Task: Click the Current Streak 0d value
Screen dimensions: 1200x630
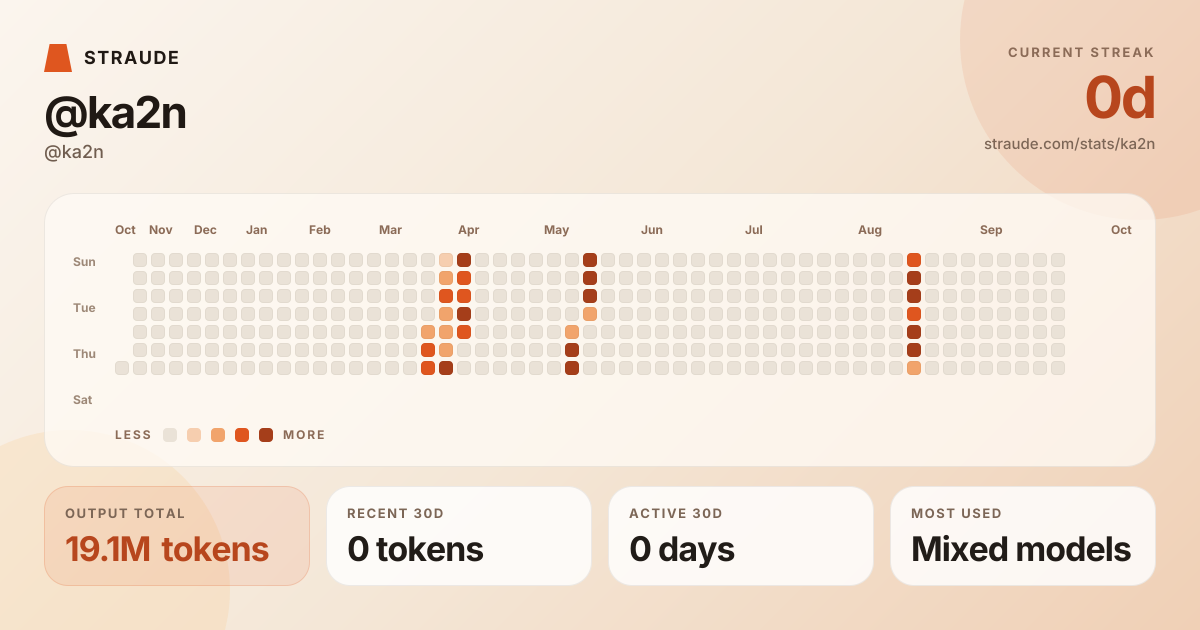Action: 1120,98
